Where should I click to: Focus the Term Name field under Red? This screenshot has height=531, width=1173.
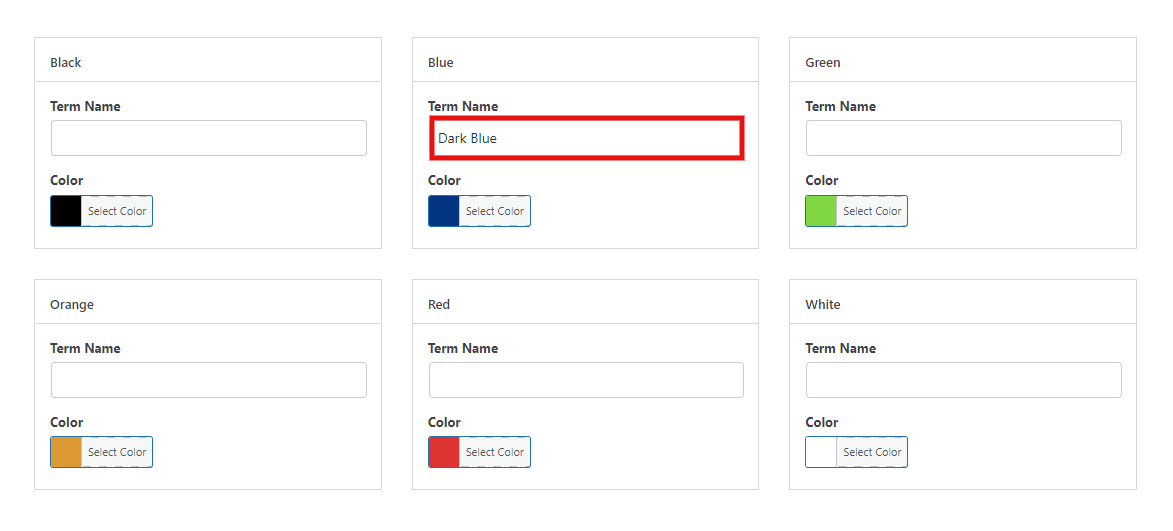[x=586, y=380]
